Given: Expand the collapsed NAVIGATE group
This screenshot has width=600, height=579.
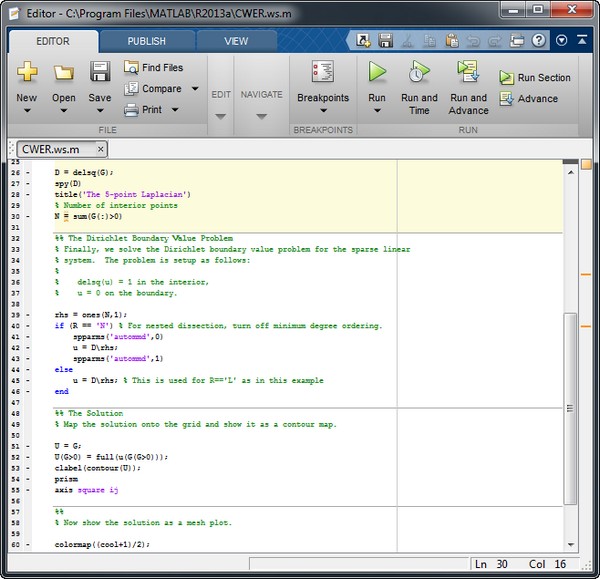Looking at the screenshot, I should 261,115.
